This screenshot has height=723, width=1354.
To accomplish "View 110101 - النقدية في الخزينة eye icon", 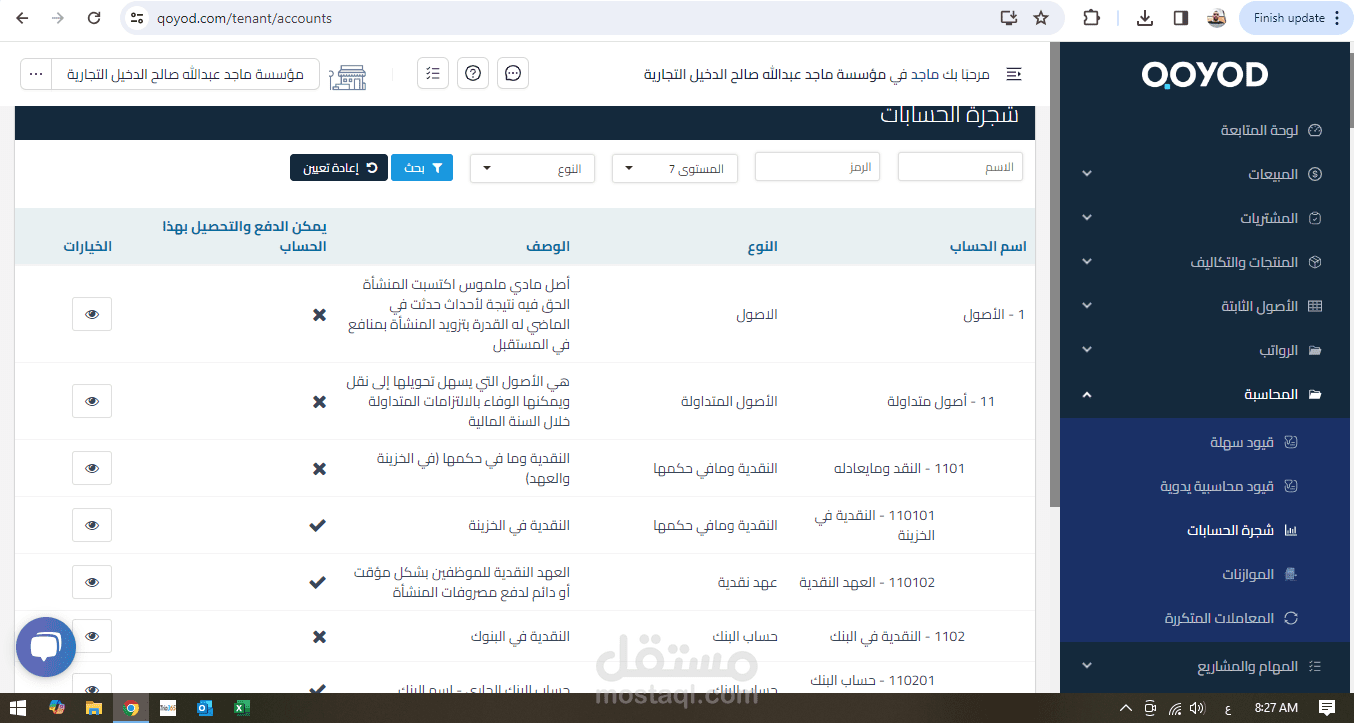I will click(92, 525).
